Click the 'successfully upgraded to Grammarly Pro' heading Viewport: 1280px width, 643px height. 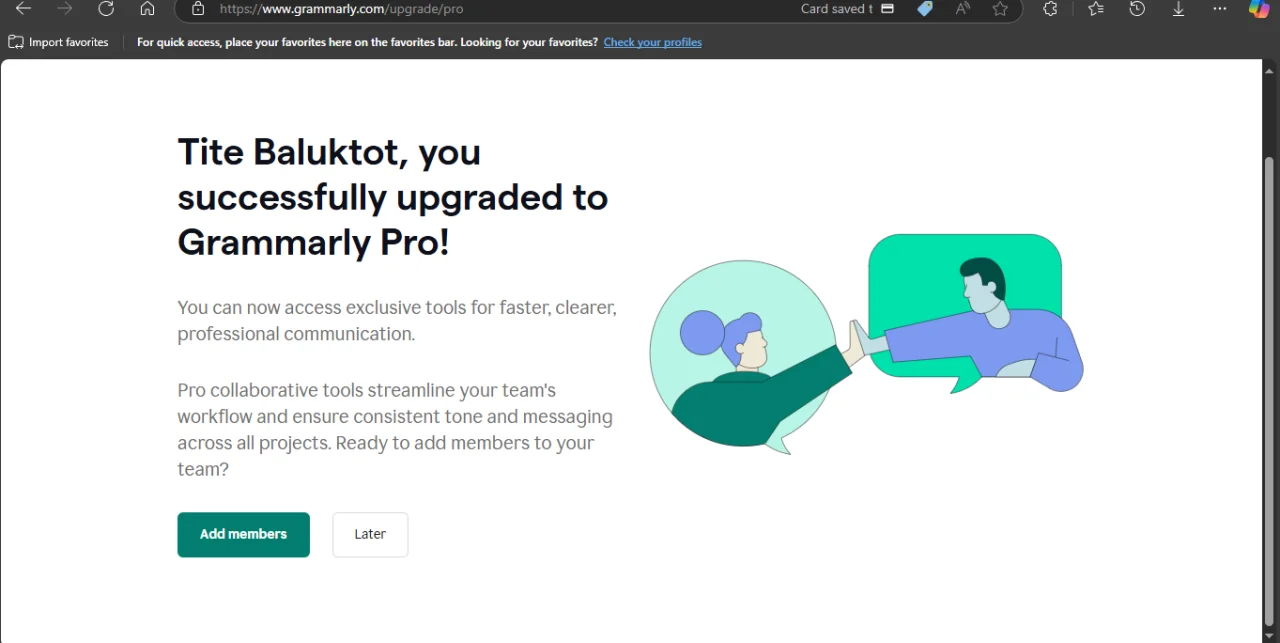(x=393, y=197)
